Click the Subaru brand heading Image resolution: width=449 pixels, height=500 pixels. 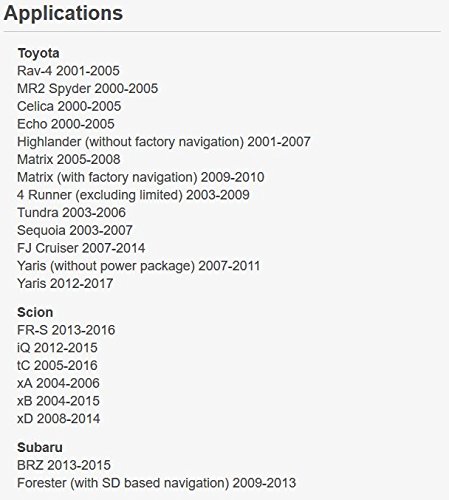tap(40, 447)
